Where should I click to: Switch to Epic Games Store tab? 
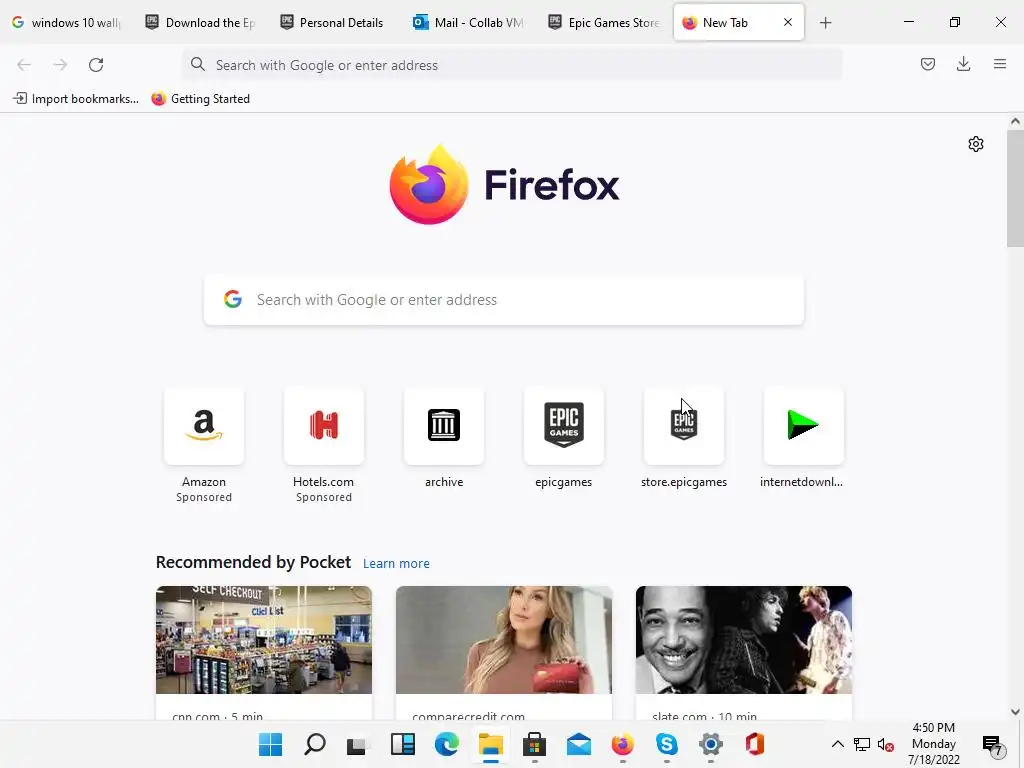[603, 23]
